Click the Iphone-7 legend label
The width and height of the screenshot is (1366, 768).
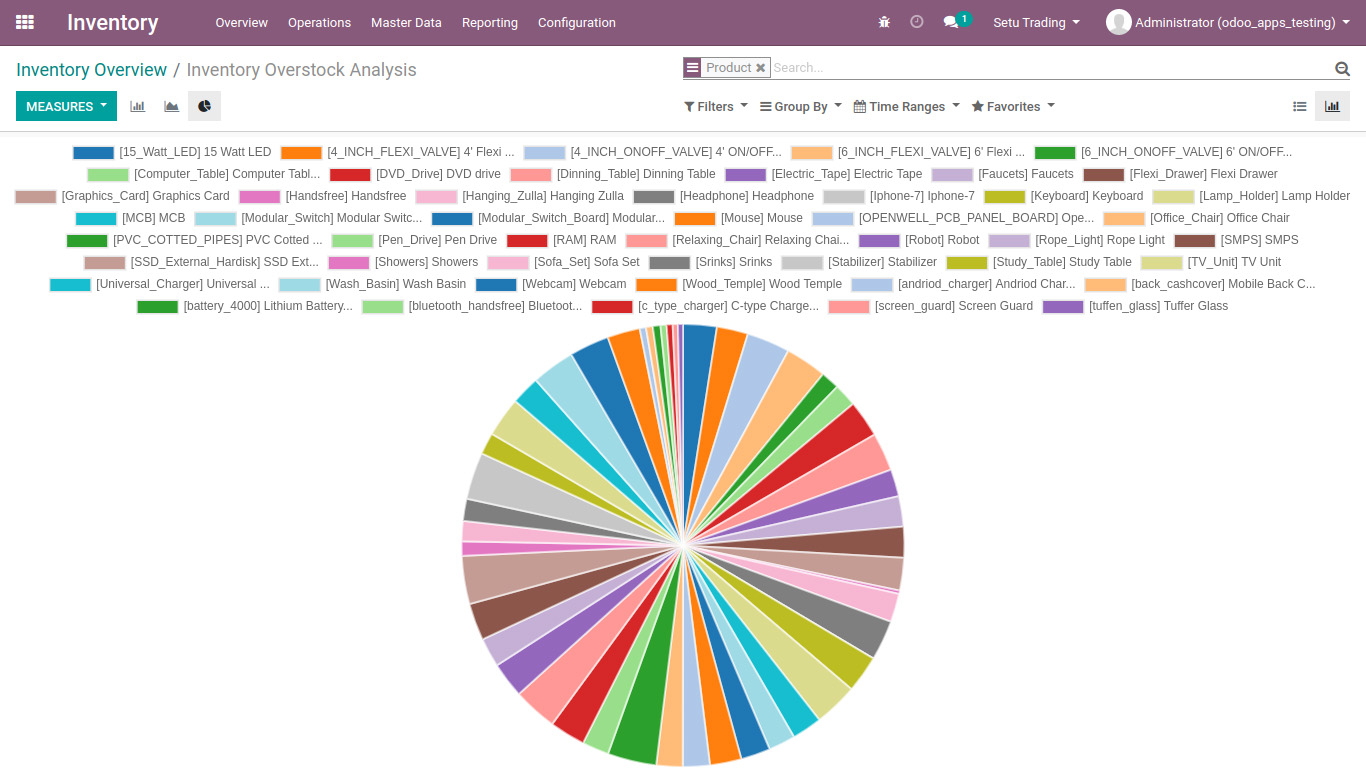pyautogui.click(x=922, y=196)
